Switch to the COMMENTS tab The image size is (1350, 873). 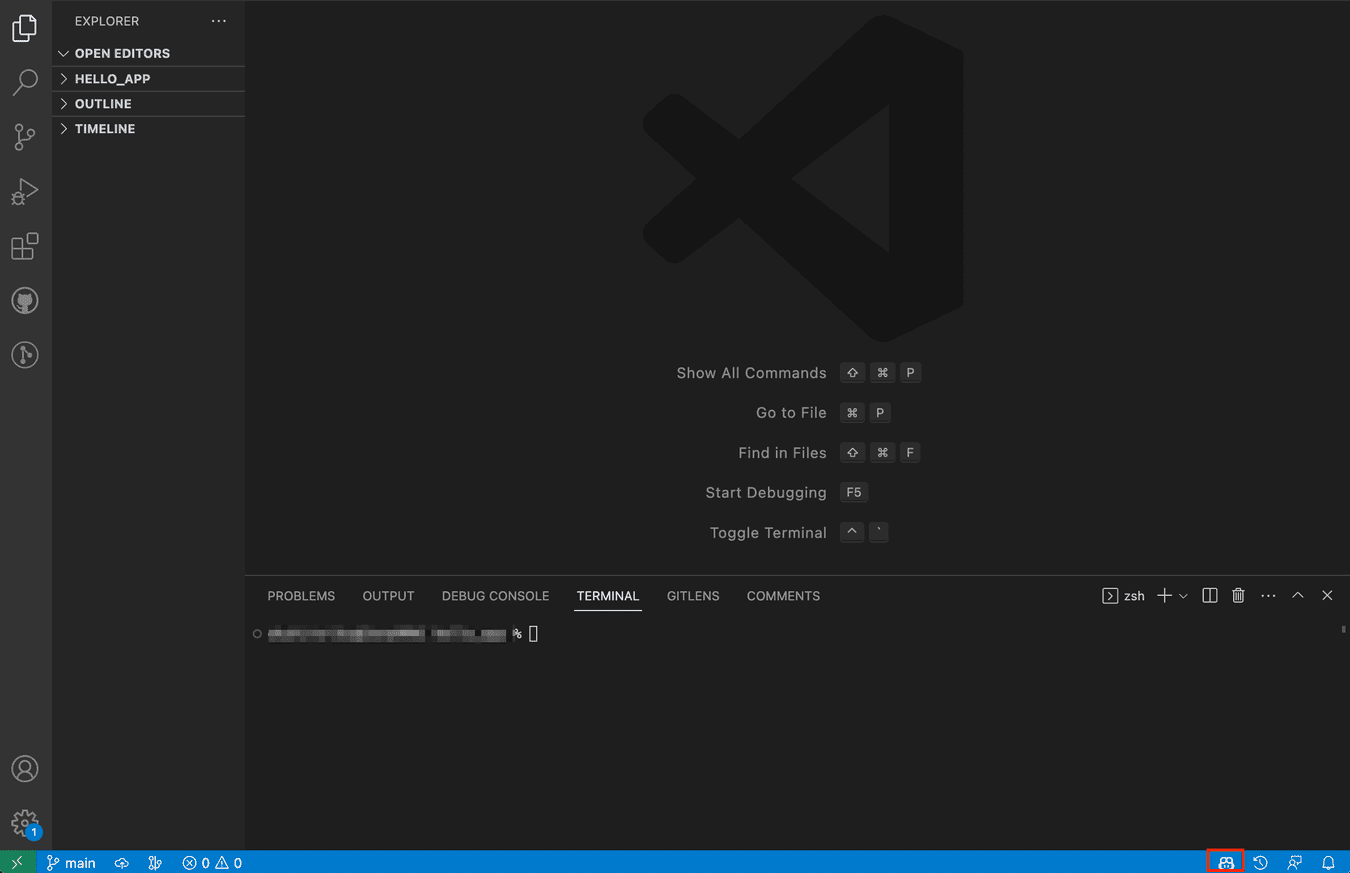[783, 596]
